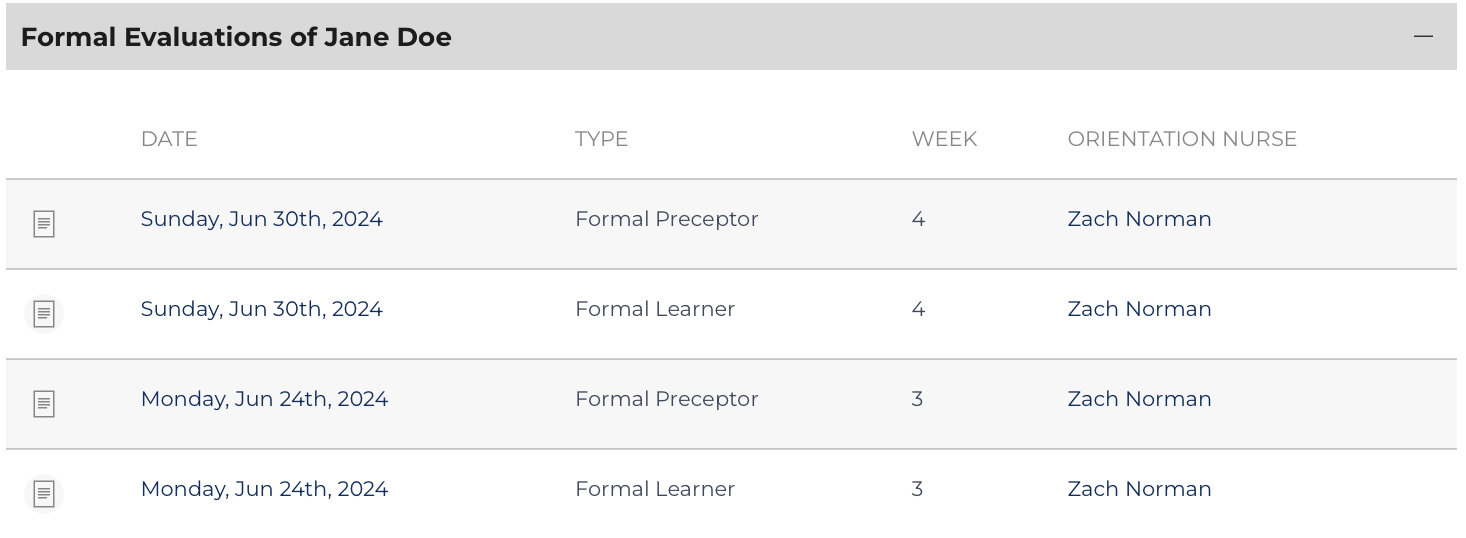The height and width of the screenshot is (538, 1466).
Task: Click the Formal Evaluations of Jane Doe heading
Action: (236, 37)
